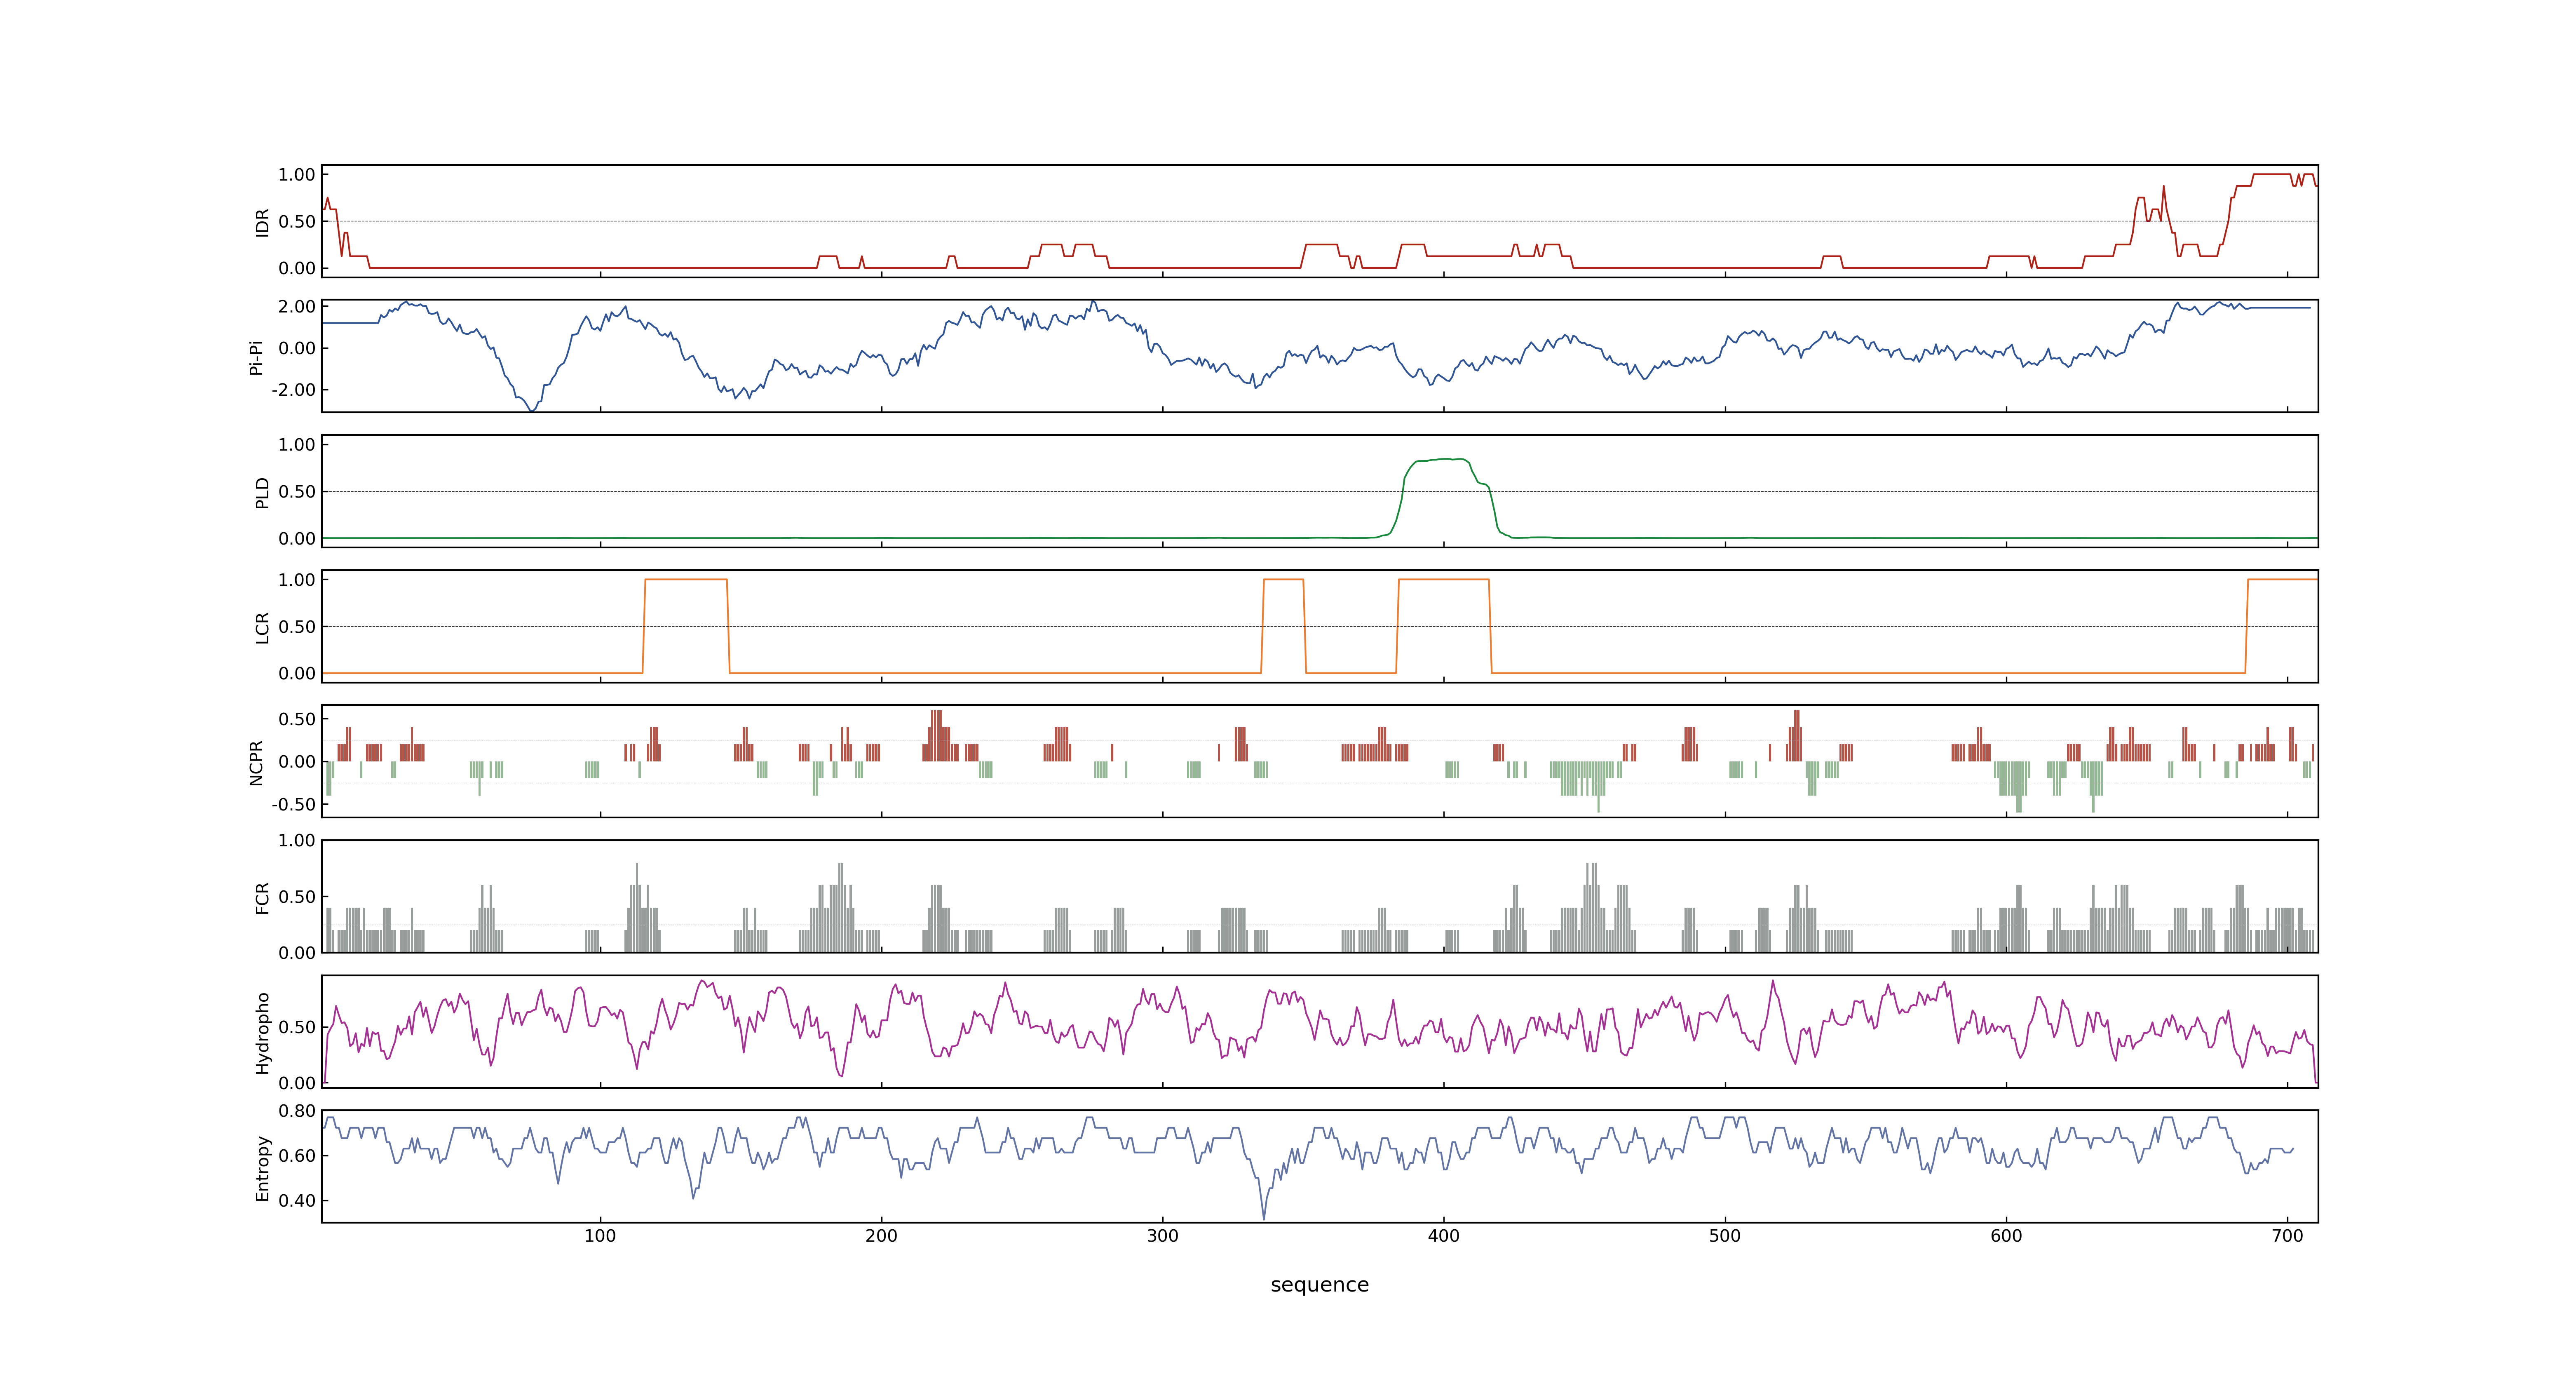Click the Pi-Pi y-axis label
Screen dimensions: 2576x1374
click(x=257, y=357)
